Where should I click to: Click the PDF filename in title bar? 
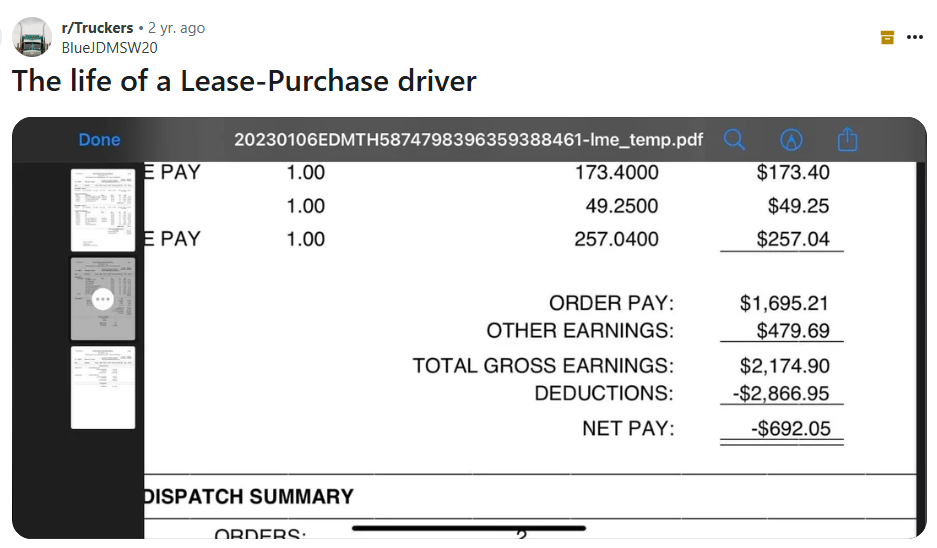(x=468, y=140)
